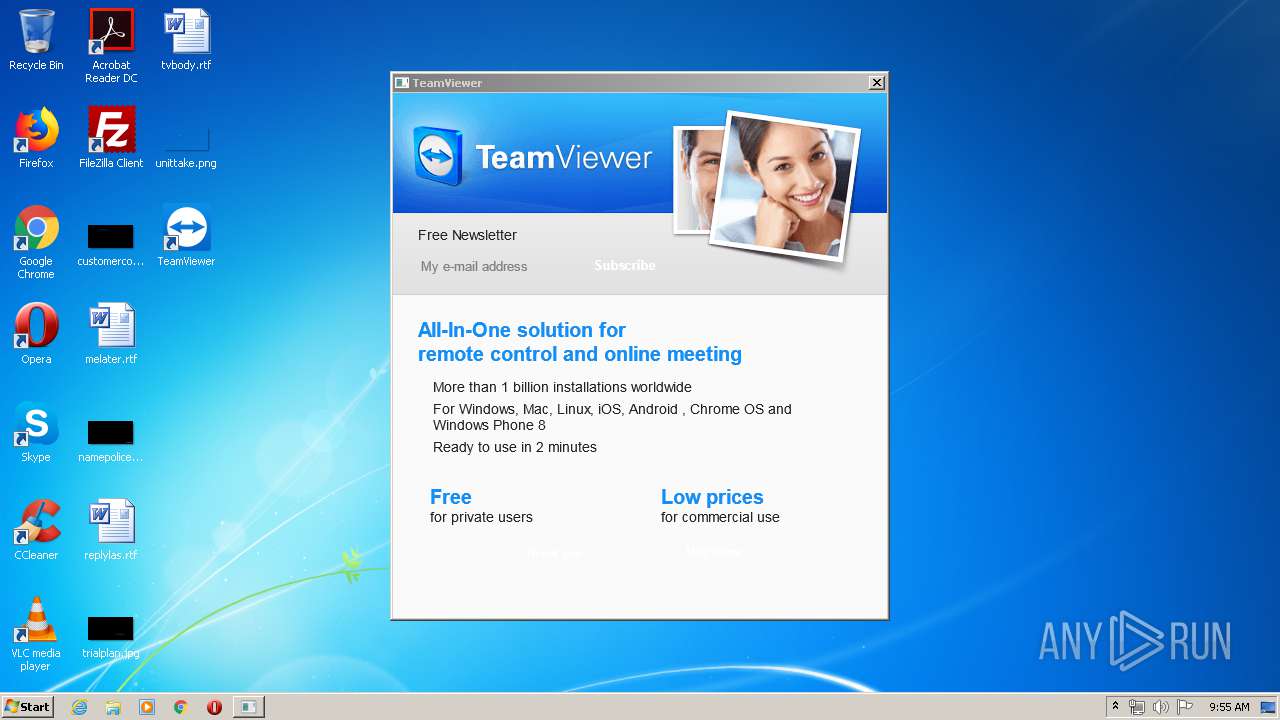
Task: Open Internet Explorer in the taskbar
Action: pos(80,707)
